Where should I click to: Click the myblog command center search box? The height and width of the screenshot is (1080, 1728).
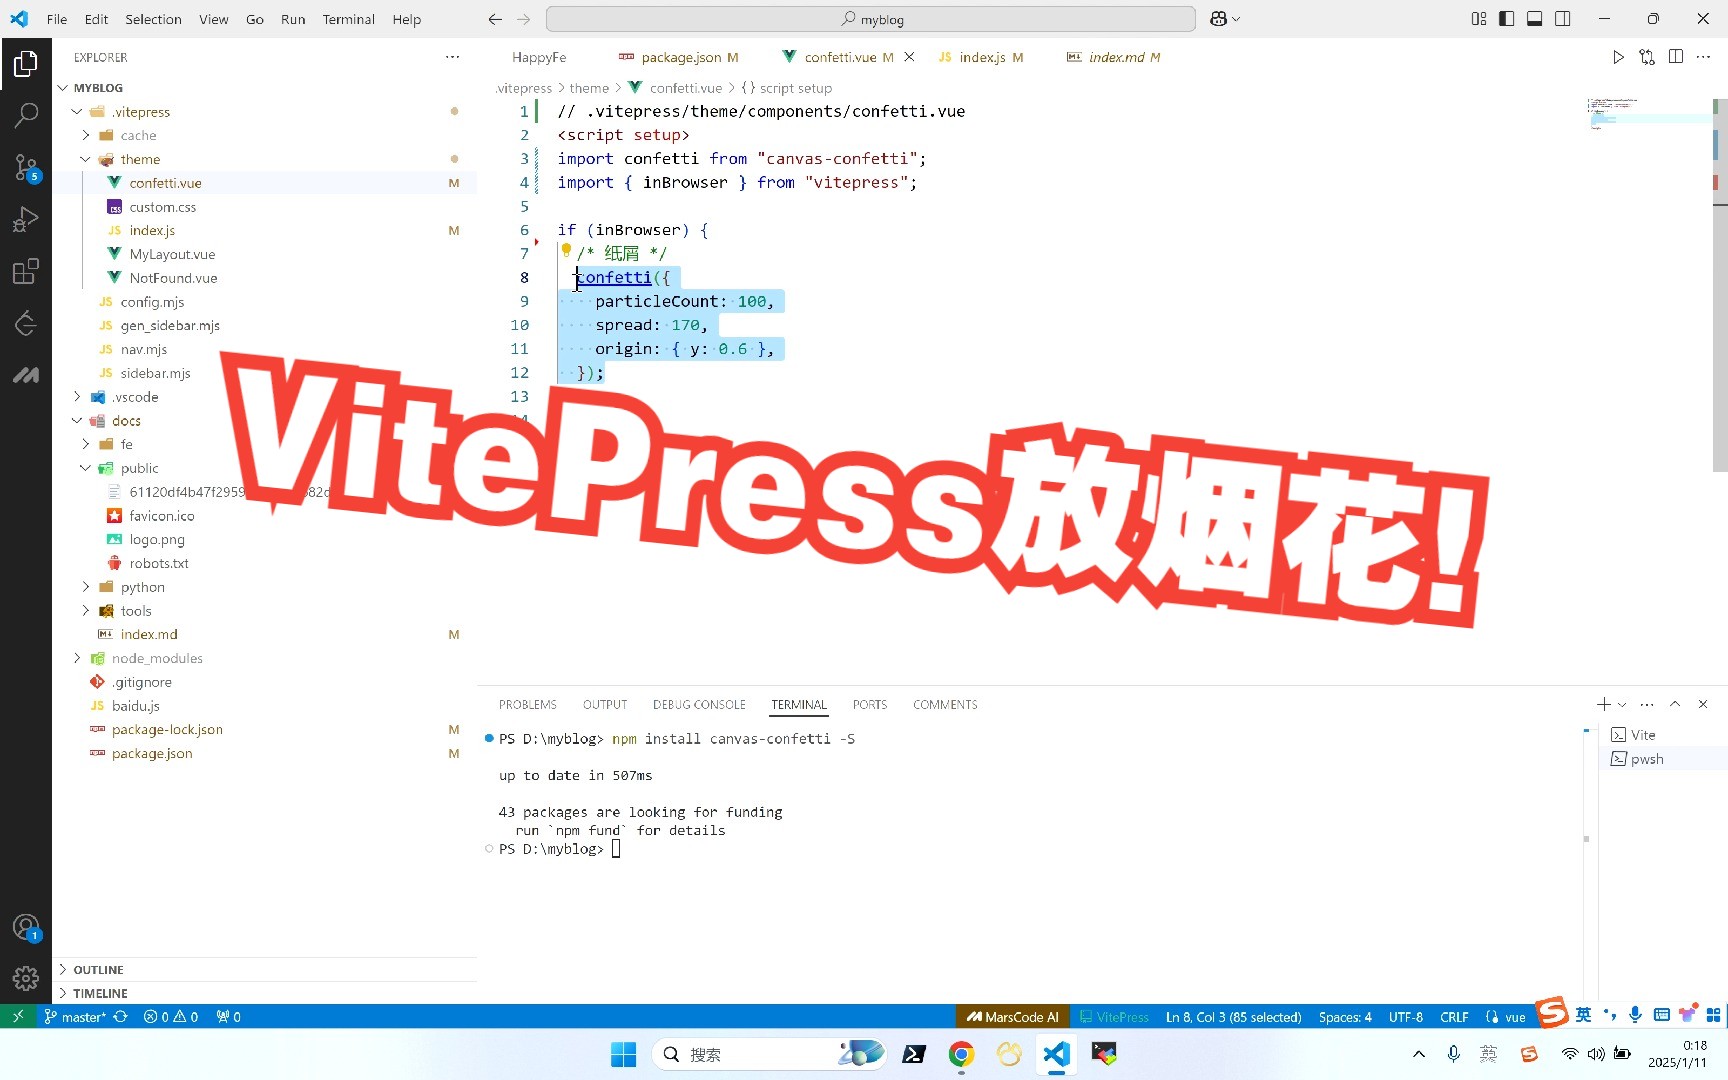coord(871,19)
